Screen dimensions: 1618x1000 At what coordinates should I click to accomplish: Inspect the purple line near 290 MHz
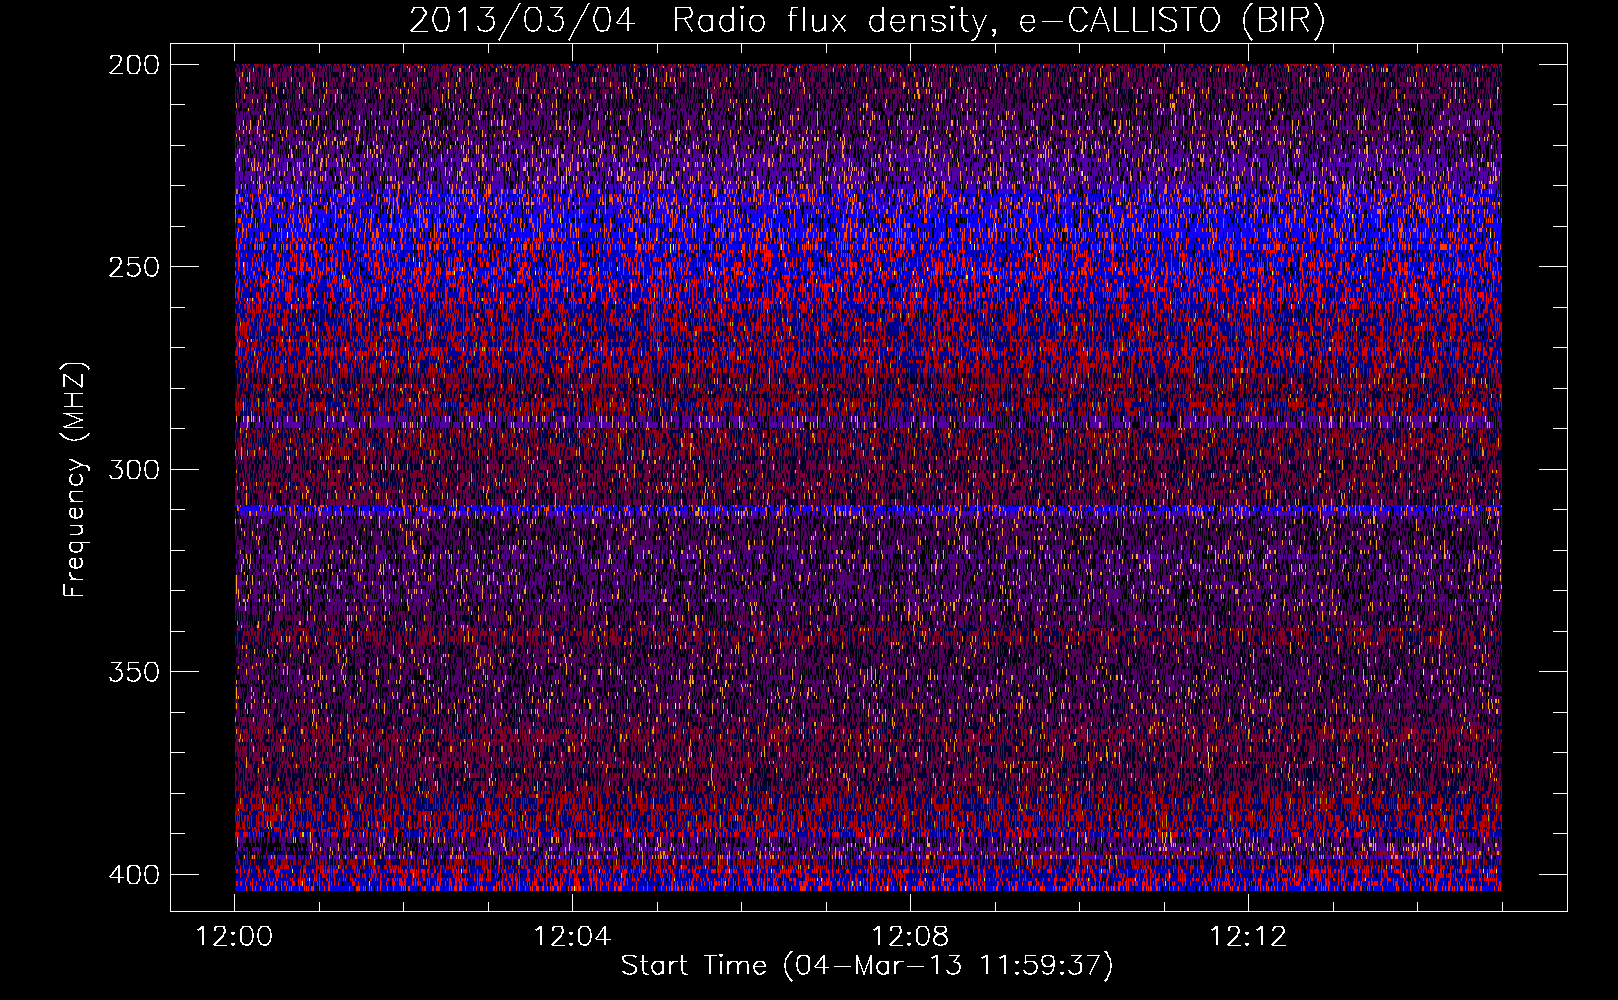click(x=868, y=424)
